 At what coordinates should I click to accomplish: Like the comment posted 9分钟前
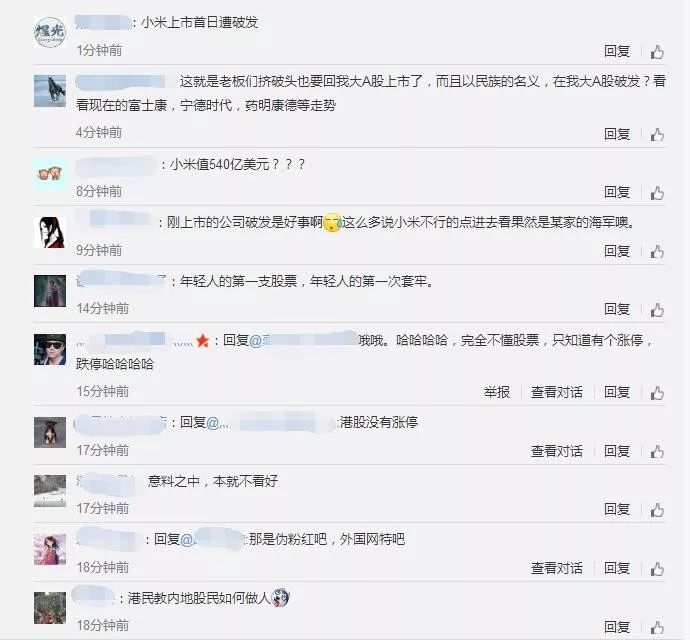(657, 251)
